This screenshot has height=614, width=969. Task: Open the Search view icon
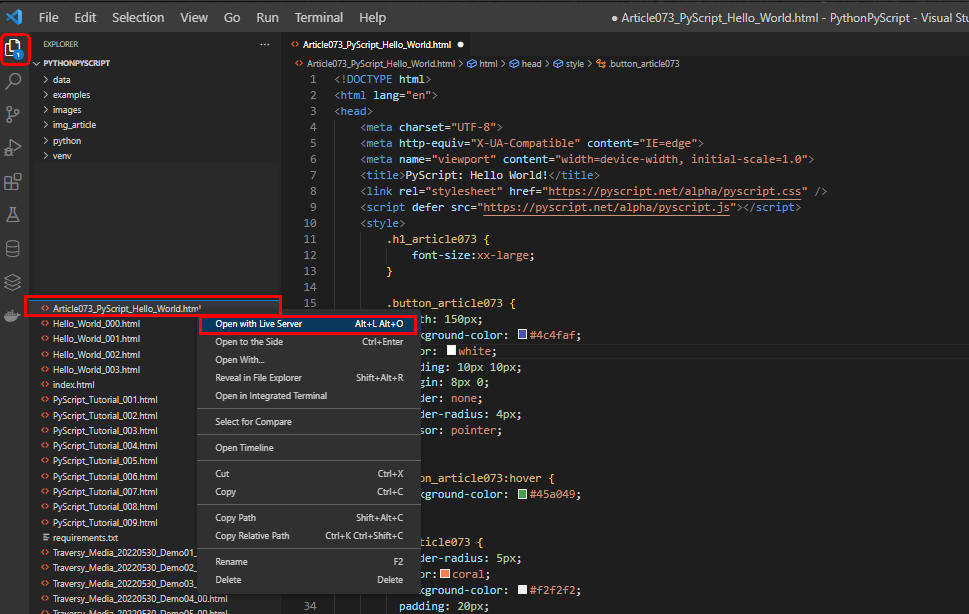pyautogui.click(x=13, y=81)
